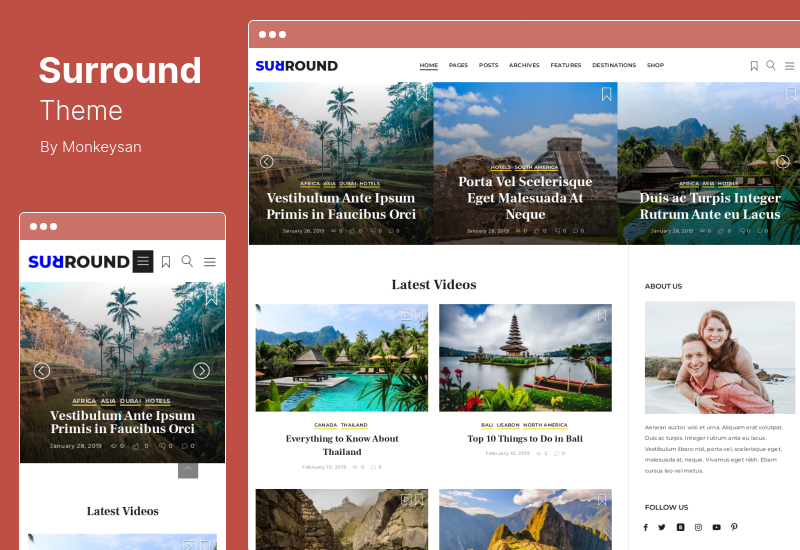This screenshot has height=550, width=800.
Task: Open the Destinations menu item
Action: tap(614, 65)
